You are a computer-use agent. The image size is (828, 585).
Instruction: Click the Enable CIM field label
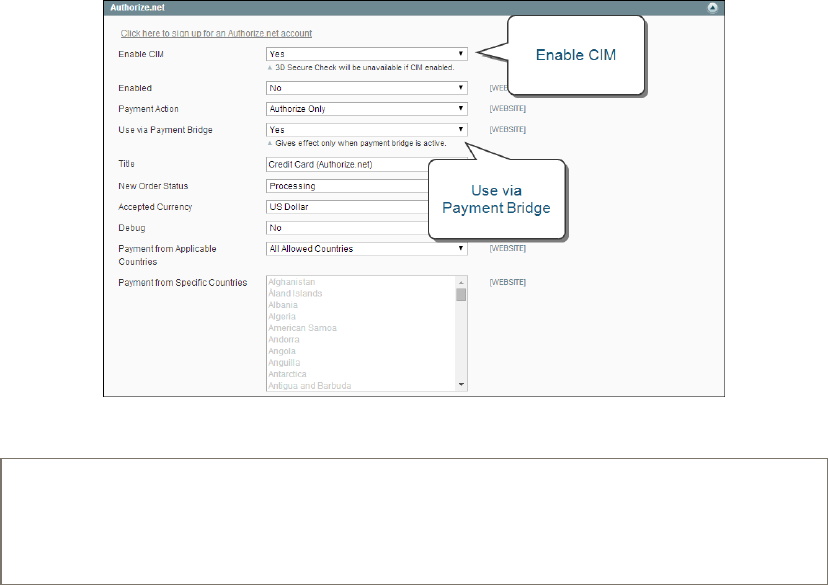point(141,54)
